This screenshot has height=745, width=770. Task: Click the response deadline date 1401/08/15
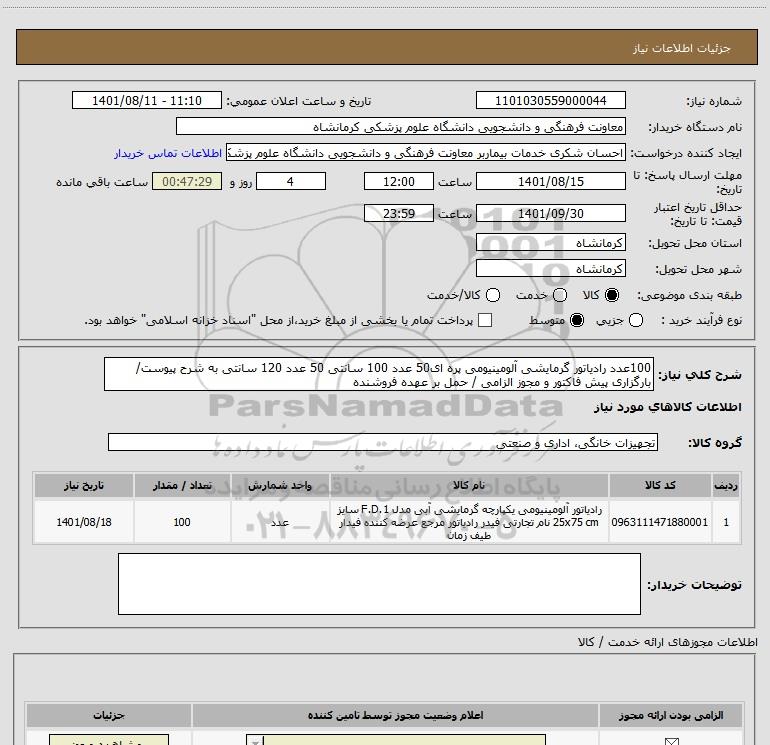pos(550,182)
